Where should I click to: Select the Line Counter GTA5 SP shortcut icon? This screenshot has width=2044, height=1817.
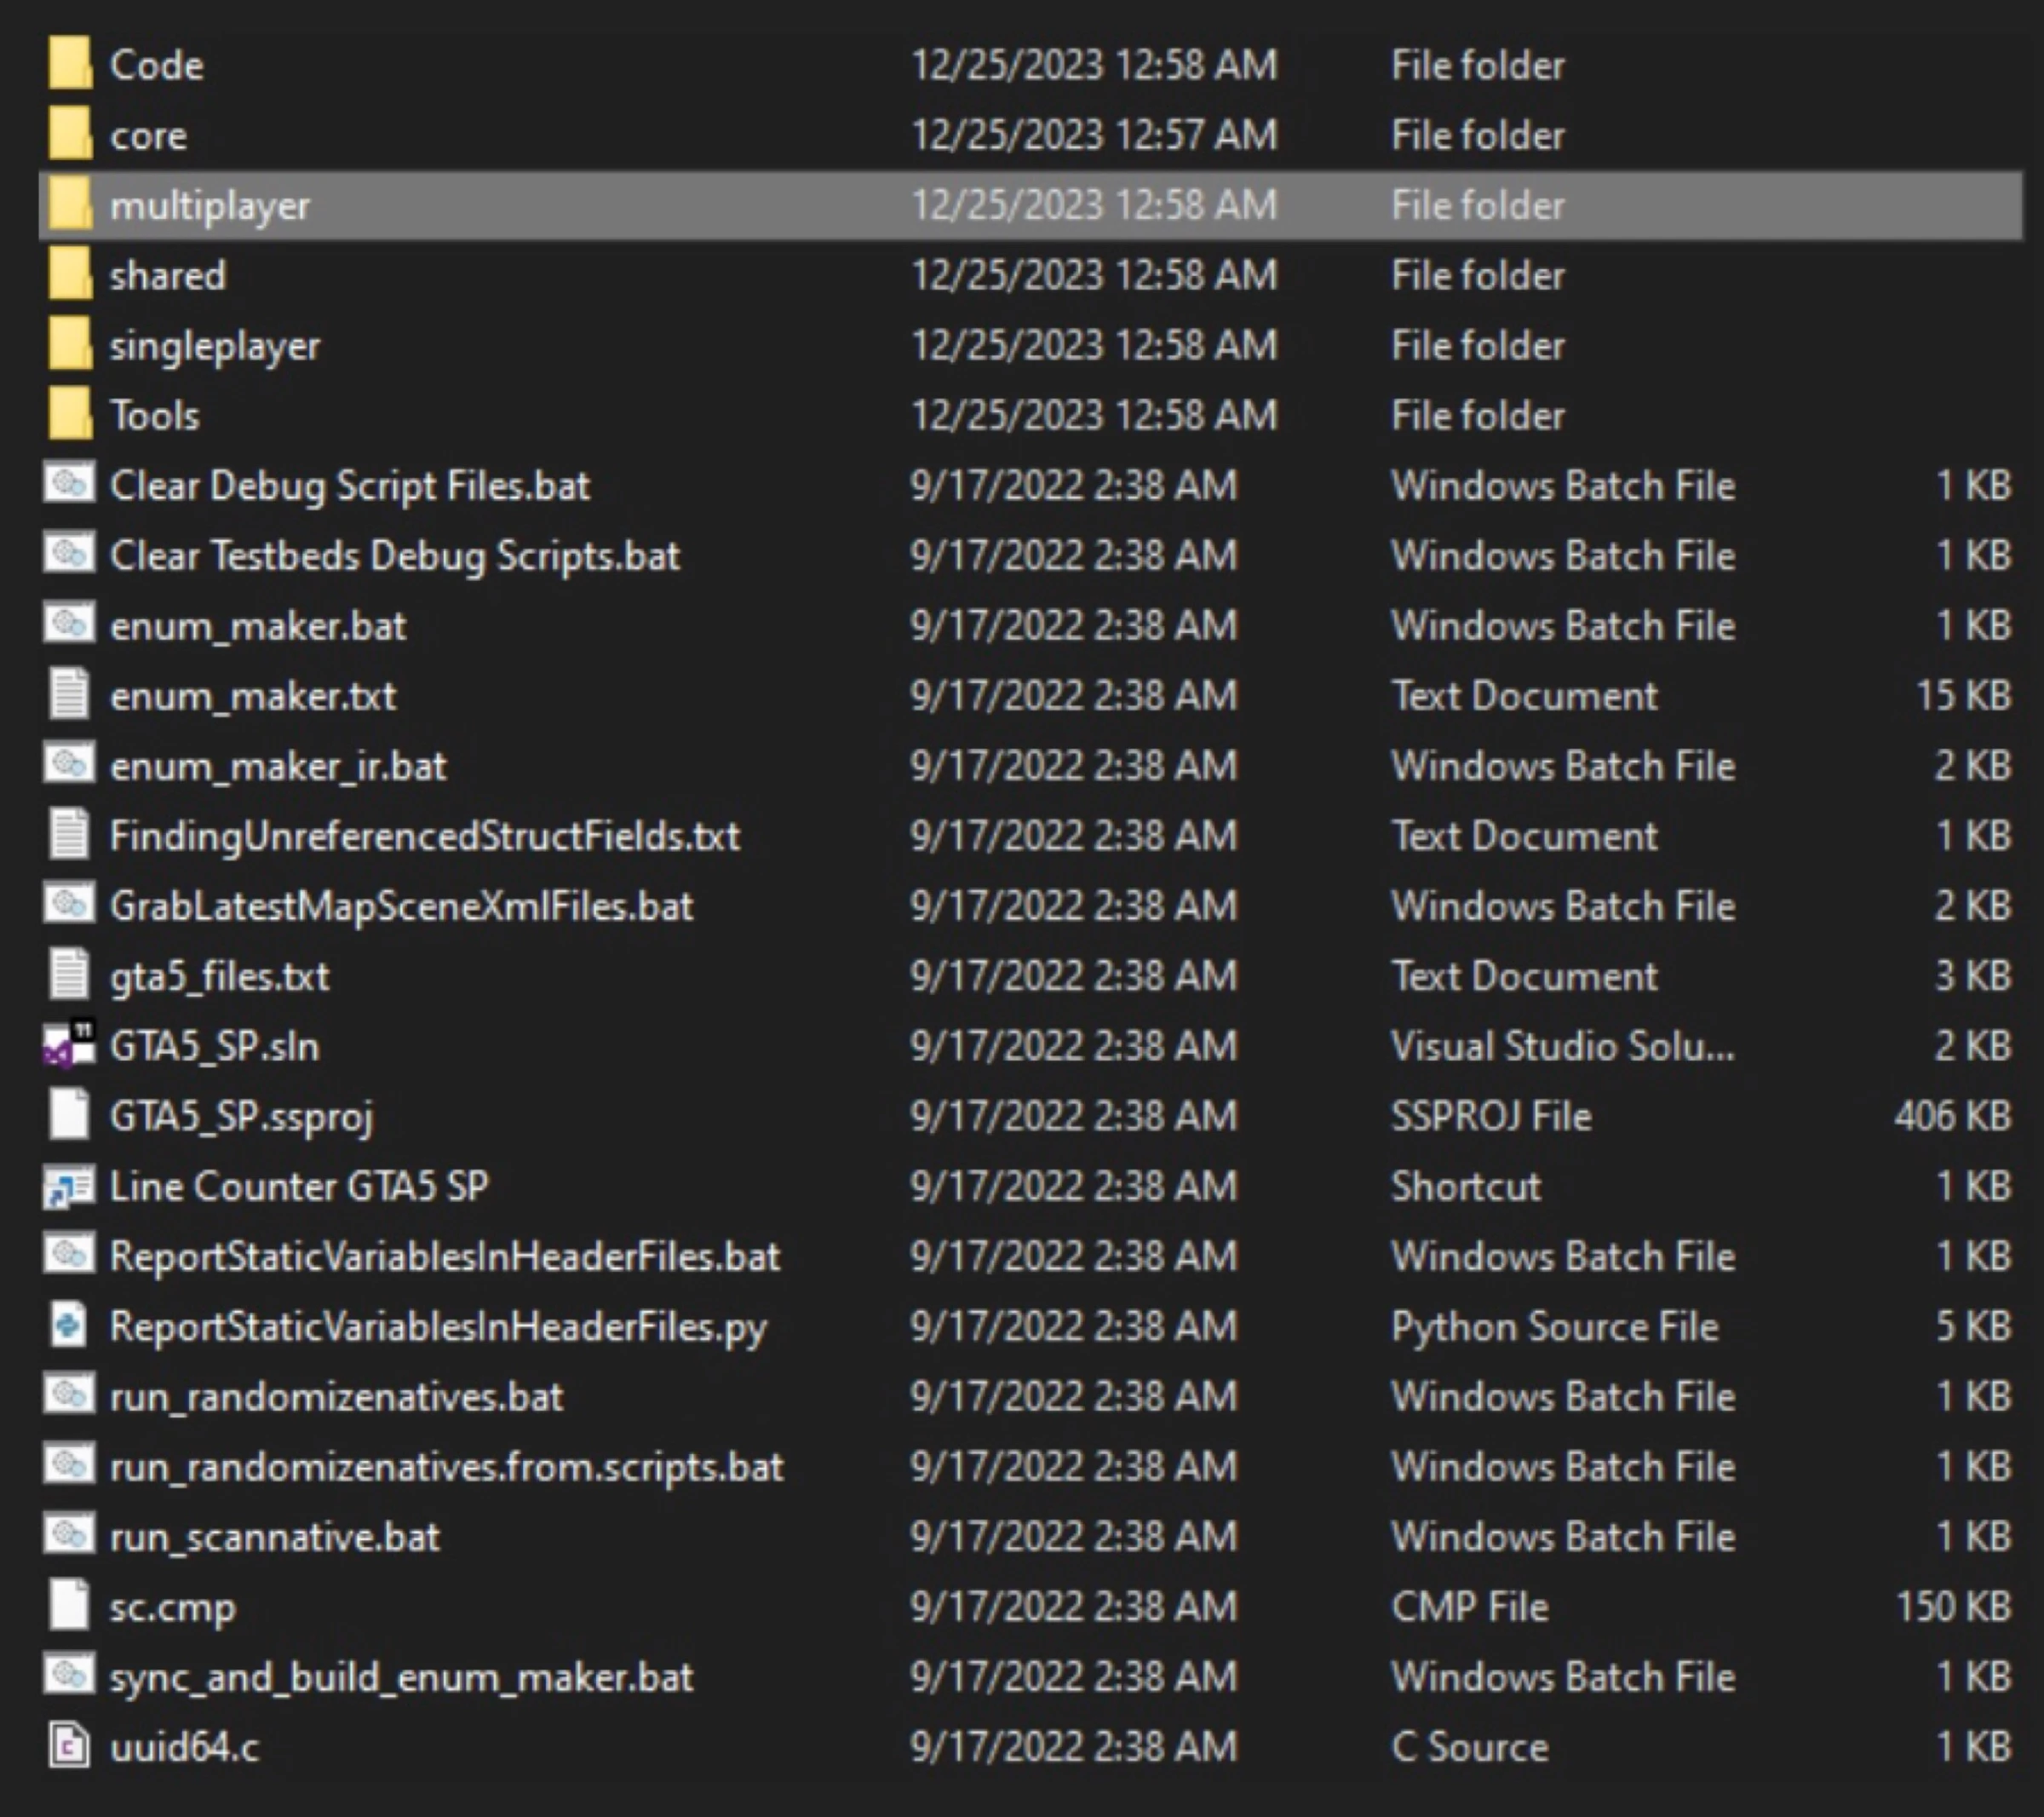tap(69, 1186)
